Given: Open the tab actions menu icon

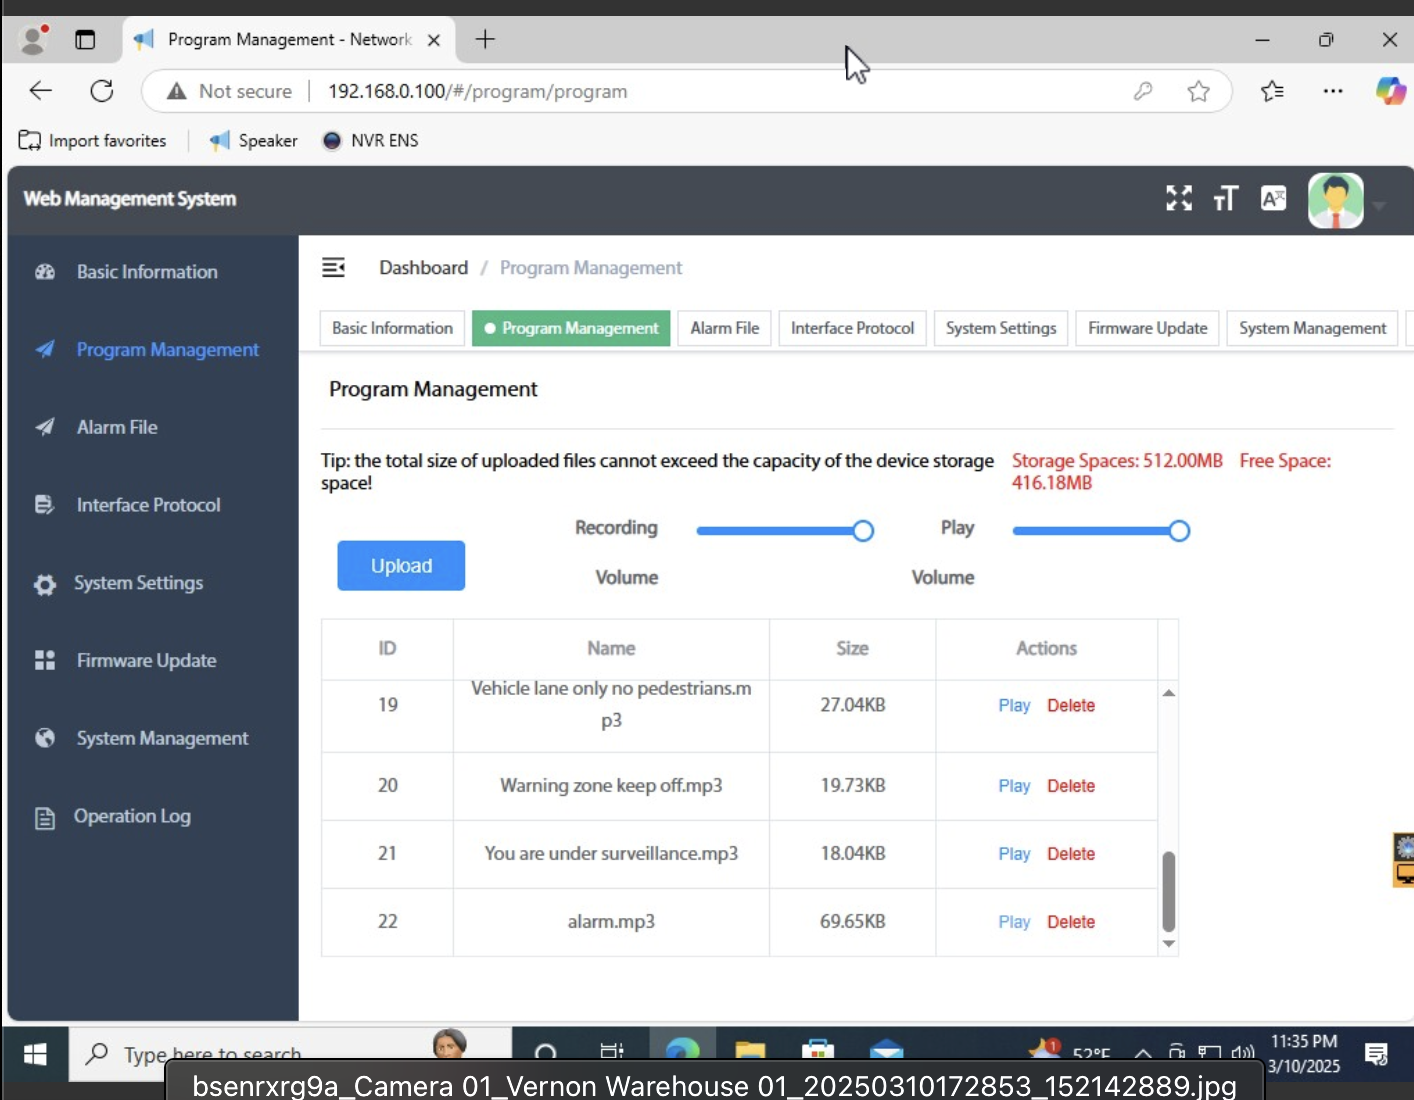Looking at the screenshot, I should click(85, 40).
